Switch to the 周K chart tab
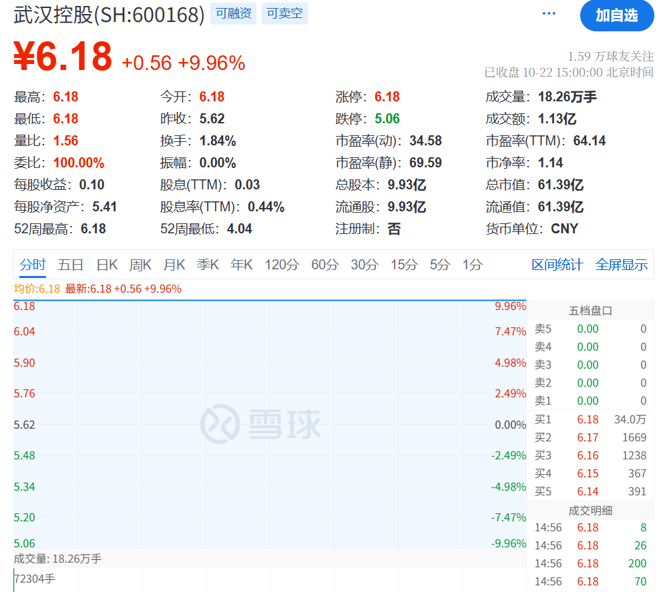The image size is (667, 592). pyautogui.click(x=140, y=265)
